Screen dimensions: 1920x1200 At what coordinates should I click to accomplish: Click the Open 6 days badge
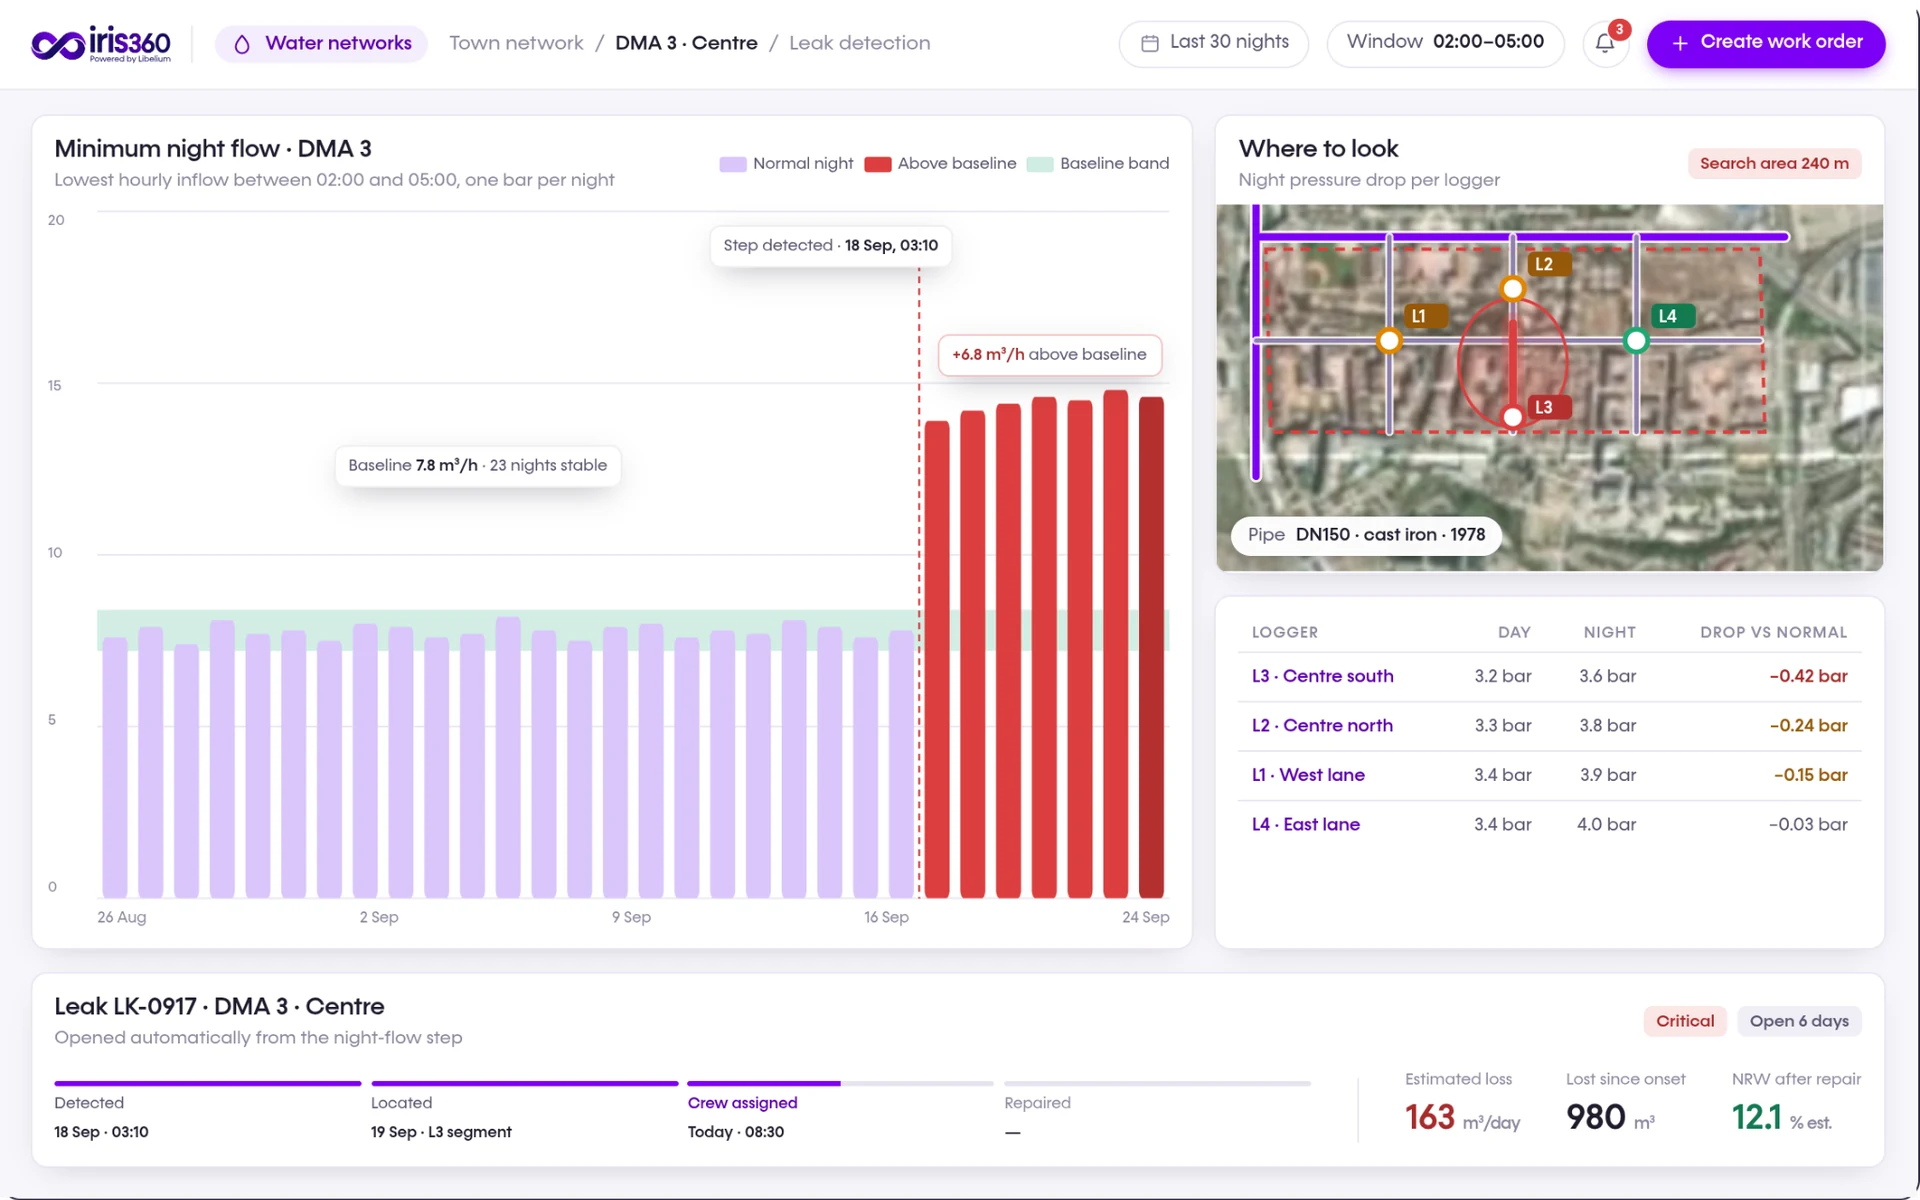[x=1799, y=1021]
